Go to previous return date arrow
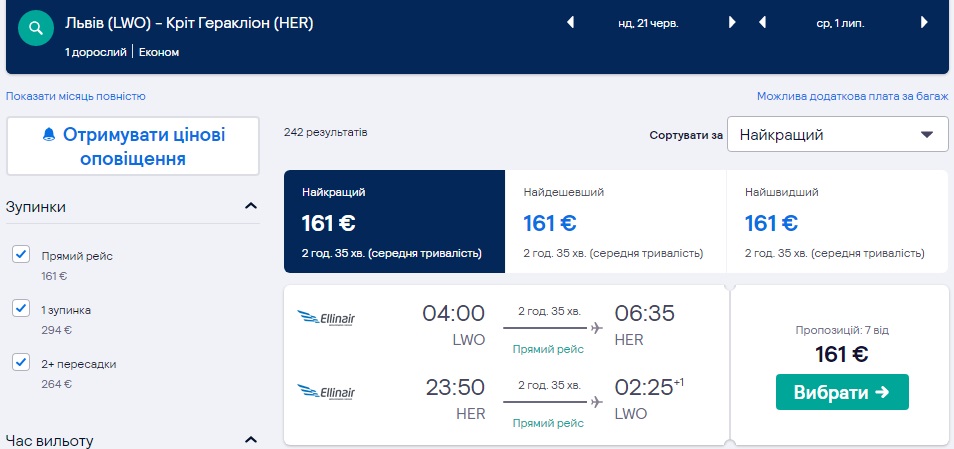 pos(764,23)
